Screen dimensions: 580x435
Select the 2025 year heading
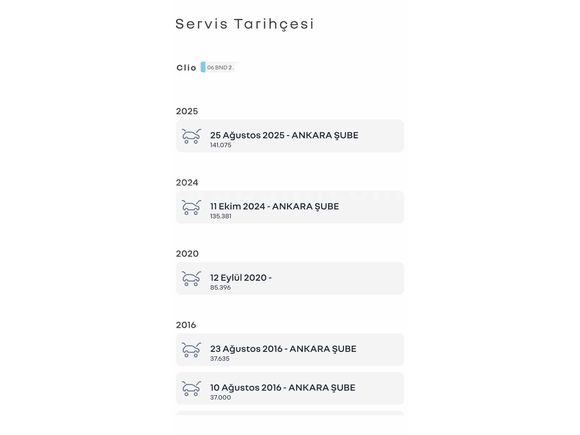(187, 111)
